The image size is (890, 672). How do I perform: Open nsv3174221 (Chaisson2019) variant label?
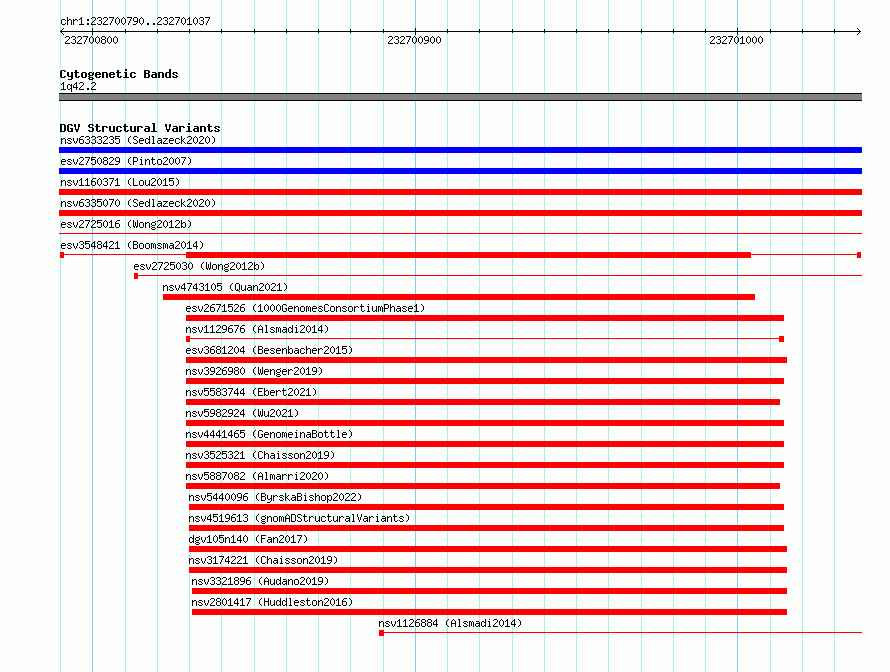pos(263,560)
